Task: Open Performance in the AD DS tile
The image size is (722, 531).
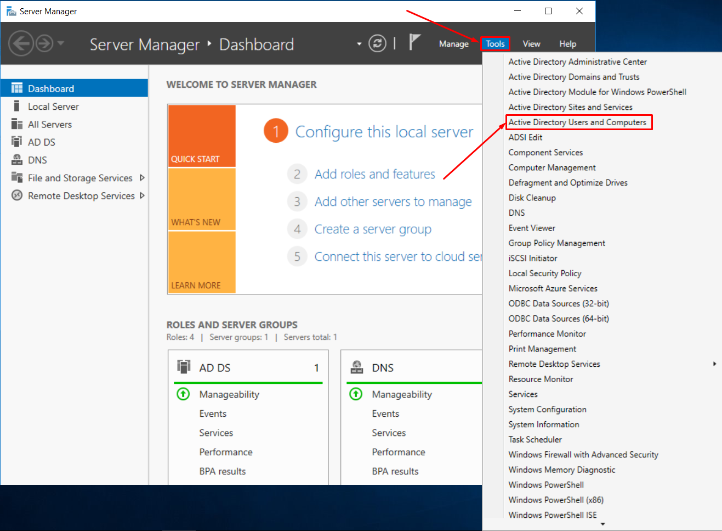Action: coord(226,452)
